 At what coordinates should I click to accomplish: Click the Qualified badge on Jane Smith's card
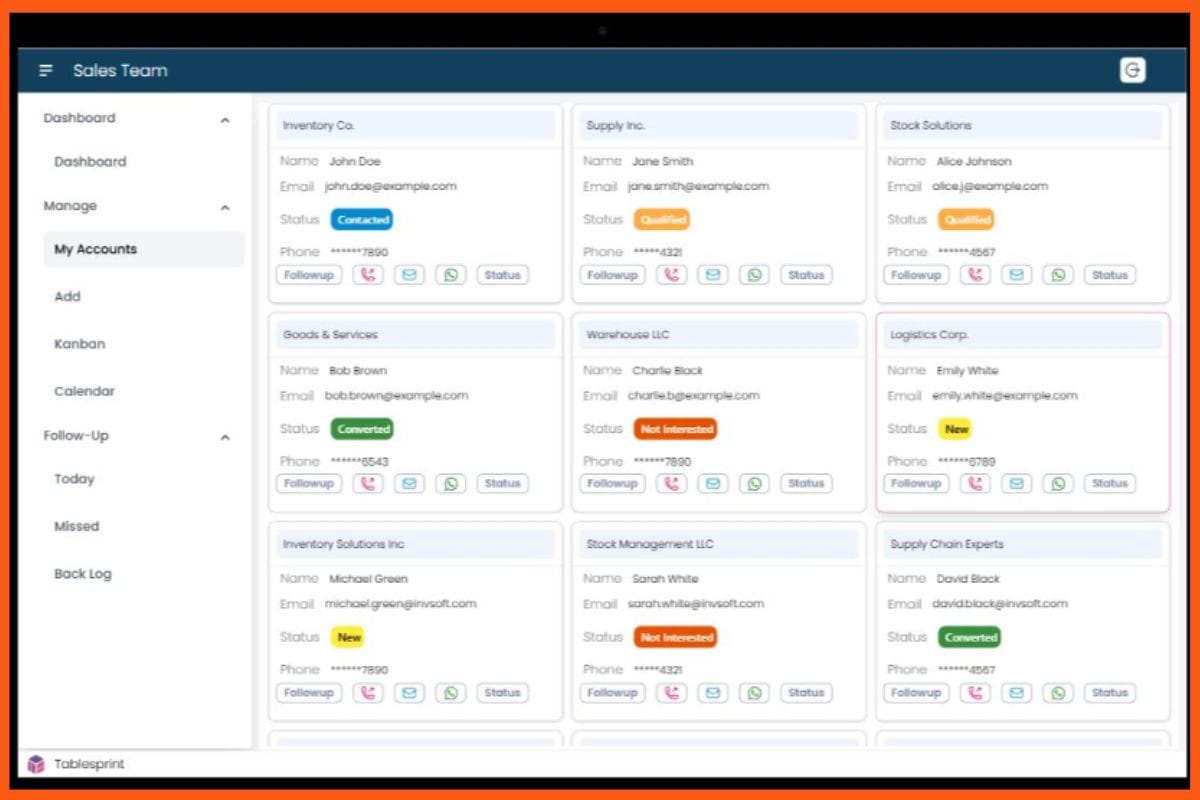tap(662, 220)
